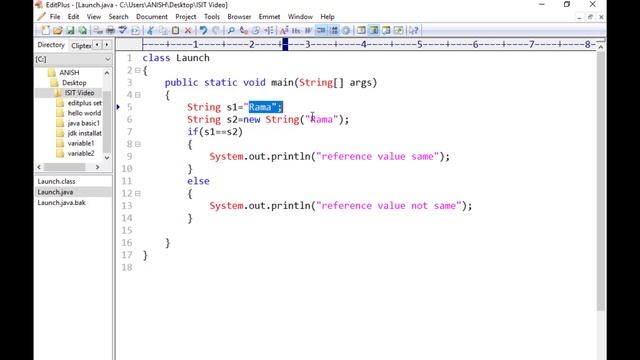Select Launch.class in file list
Viewport: 640px width, 360px height.
pos(56,181)
